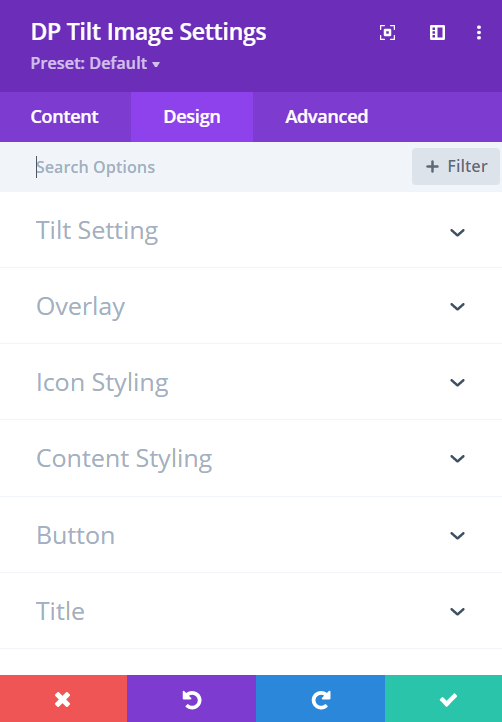This screenshot has width=502, height=722.
Task: Click the Filter button
Action: coord(455,167)
